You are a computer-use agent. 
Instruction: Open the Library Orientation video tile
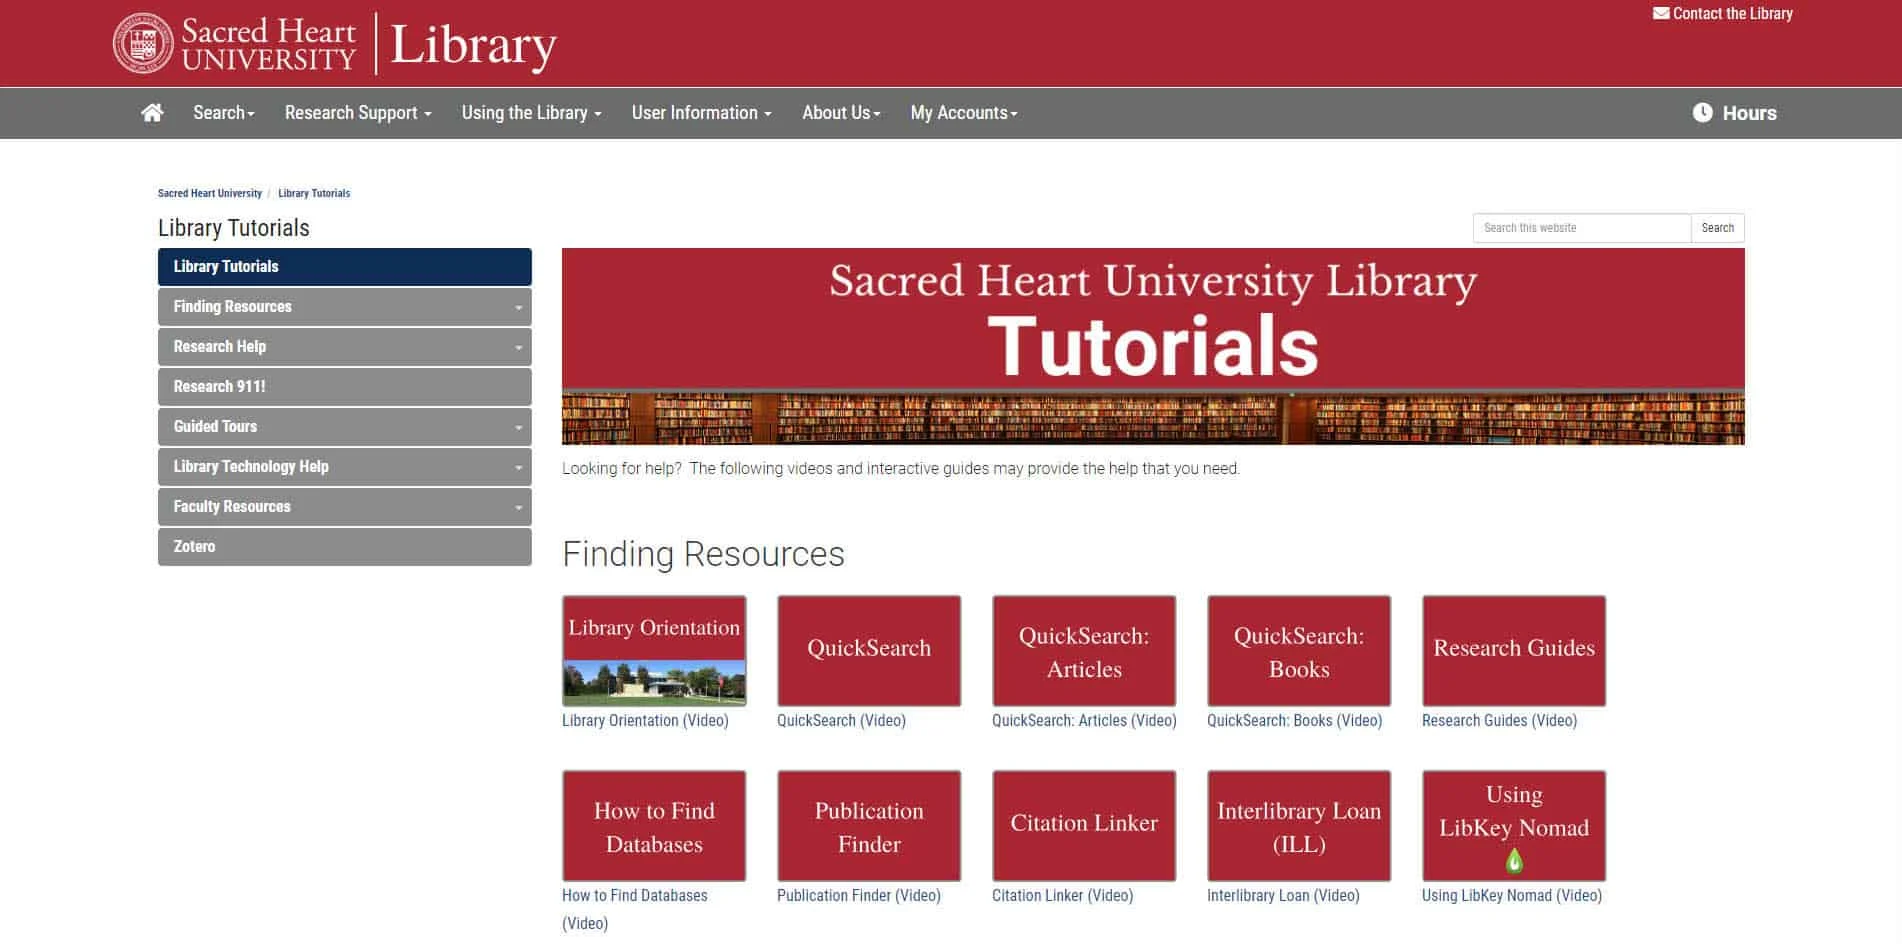pos(653,650)
